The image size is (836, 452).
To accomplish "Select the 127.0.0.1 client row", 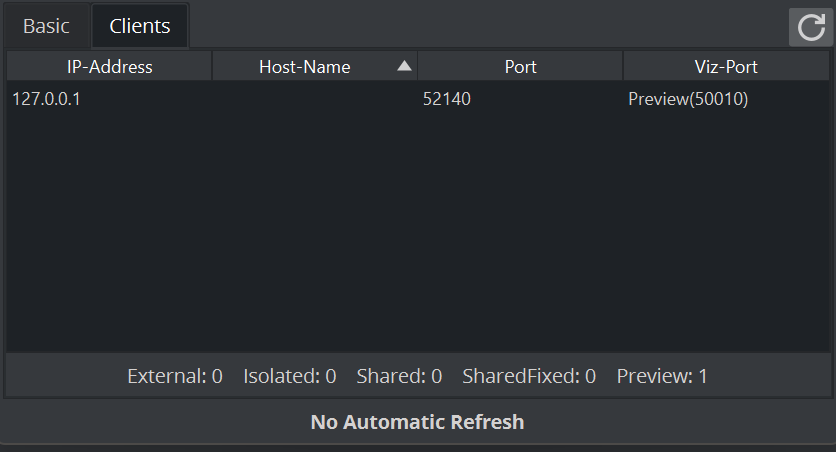I will (x=46, y=99).
